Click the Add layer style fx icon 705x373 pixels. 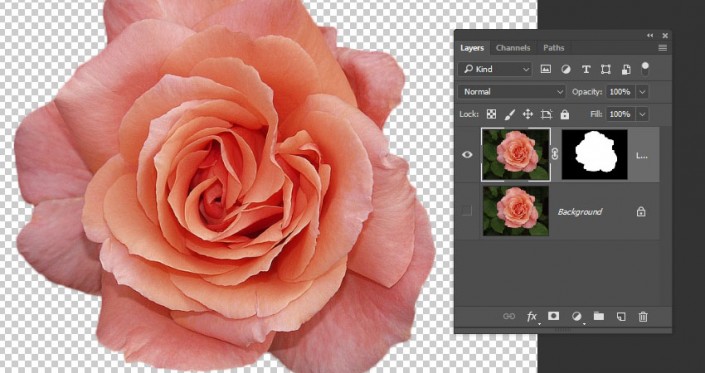coord(532,317)
